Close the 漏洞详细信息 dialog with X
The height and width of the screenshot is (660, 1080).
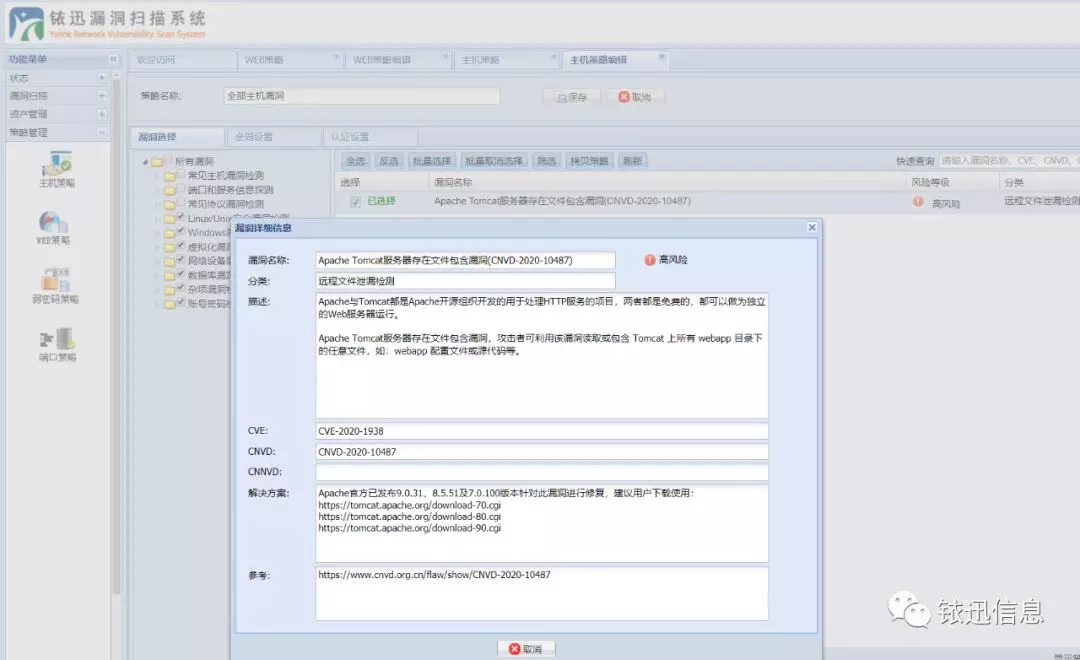[x=811, y=227]
